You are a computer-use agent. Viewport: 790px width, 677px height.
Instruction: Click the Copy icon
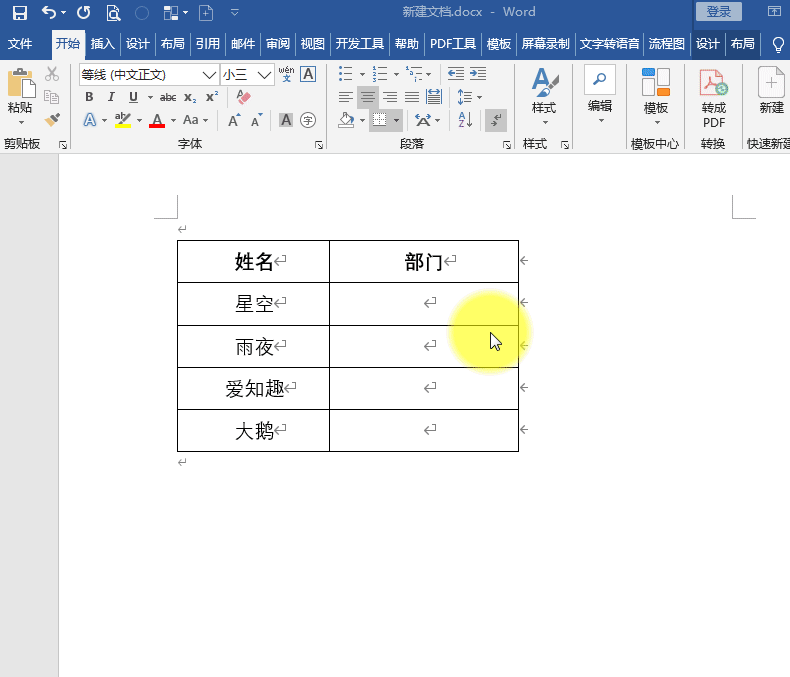click(51, 97)
